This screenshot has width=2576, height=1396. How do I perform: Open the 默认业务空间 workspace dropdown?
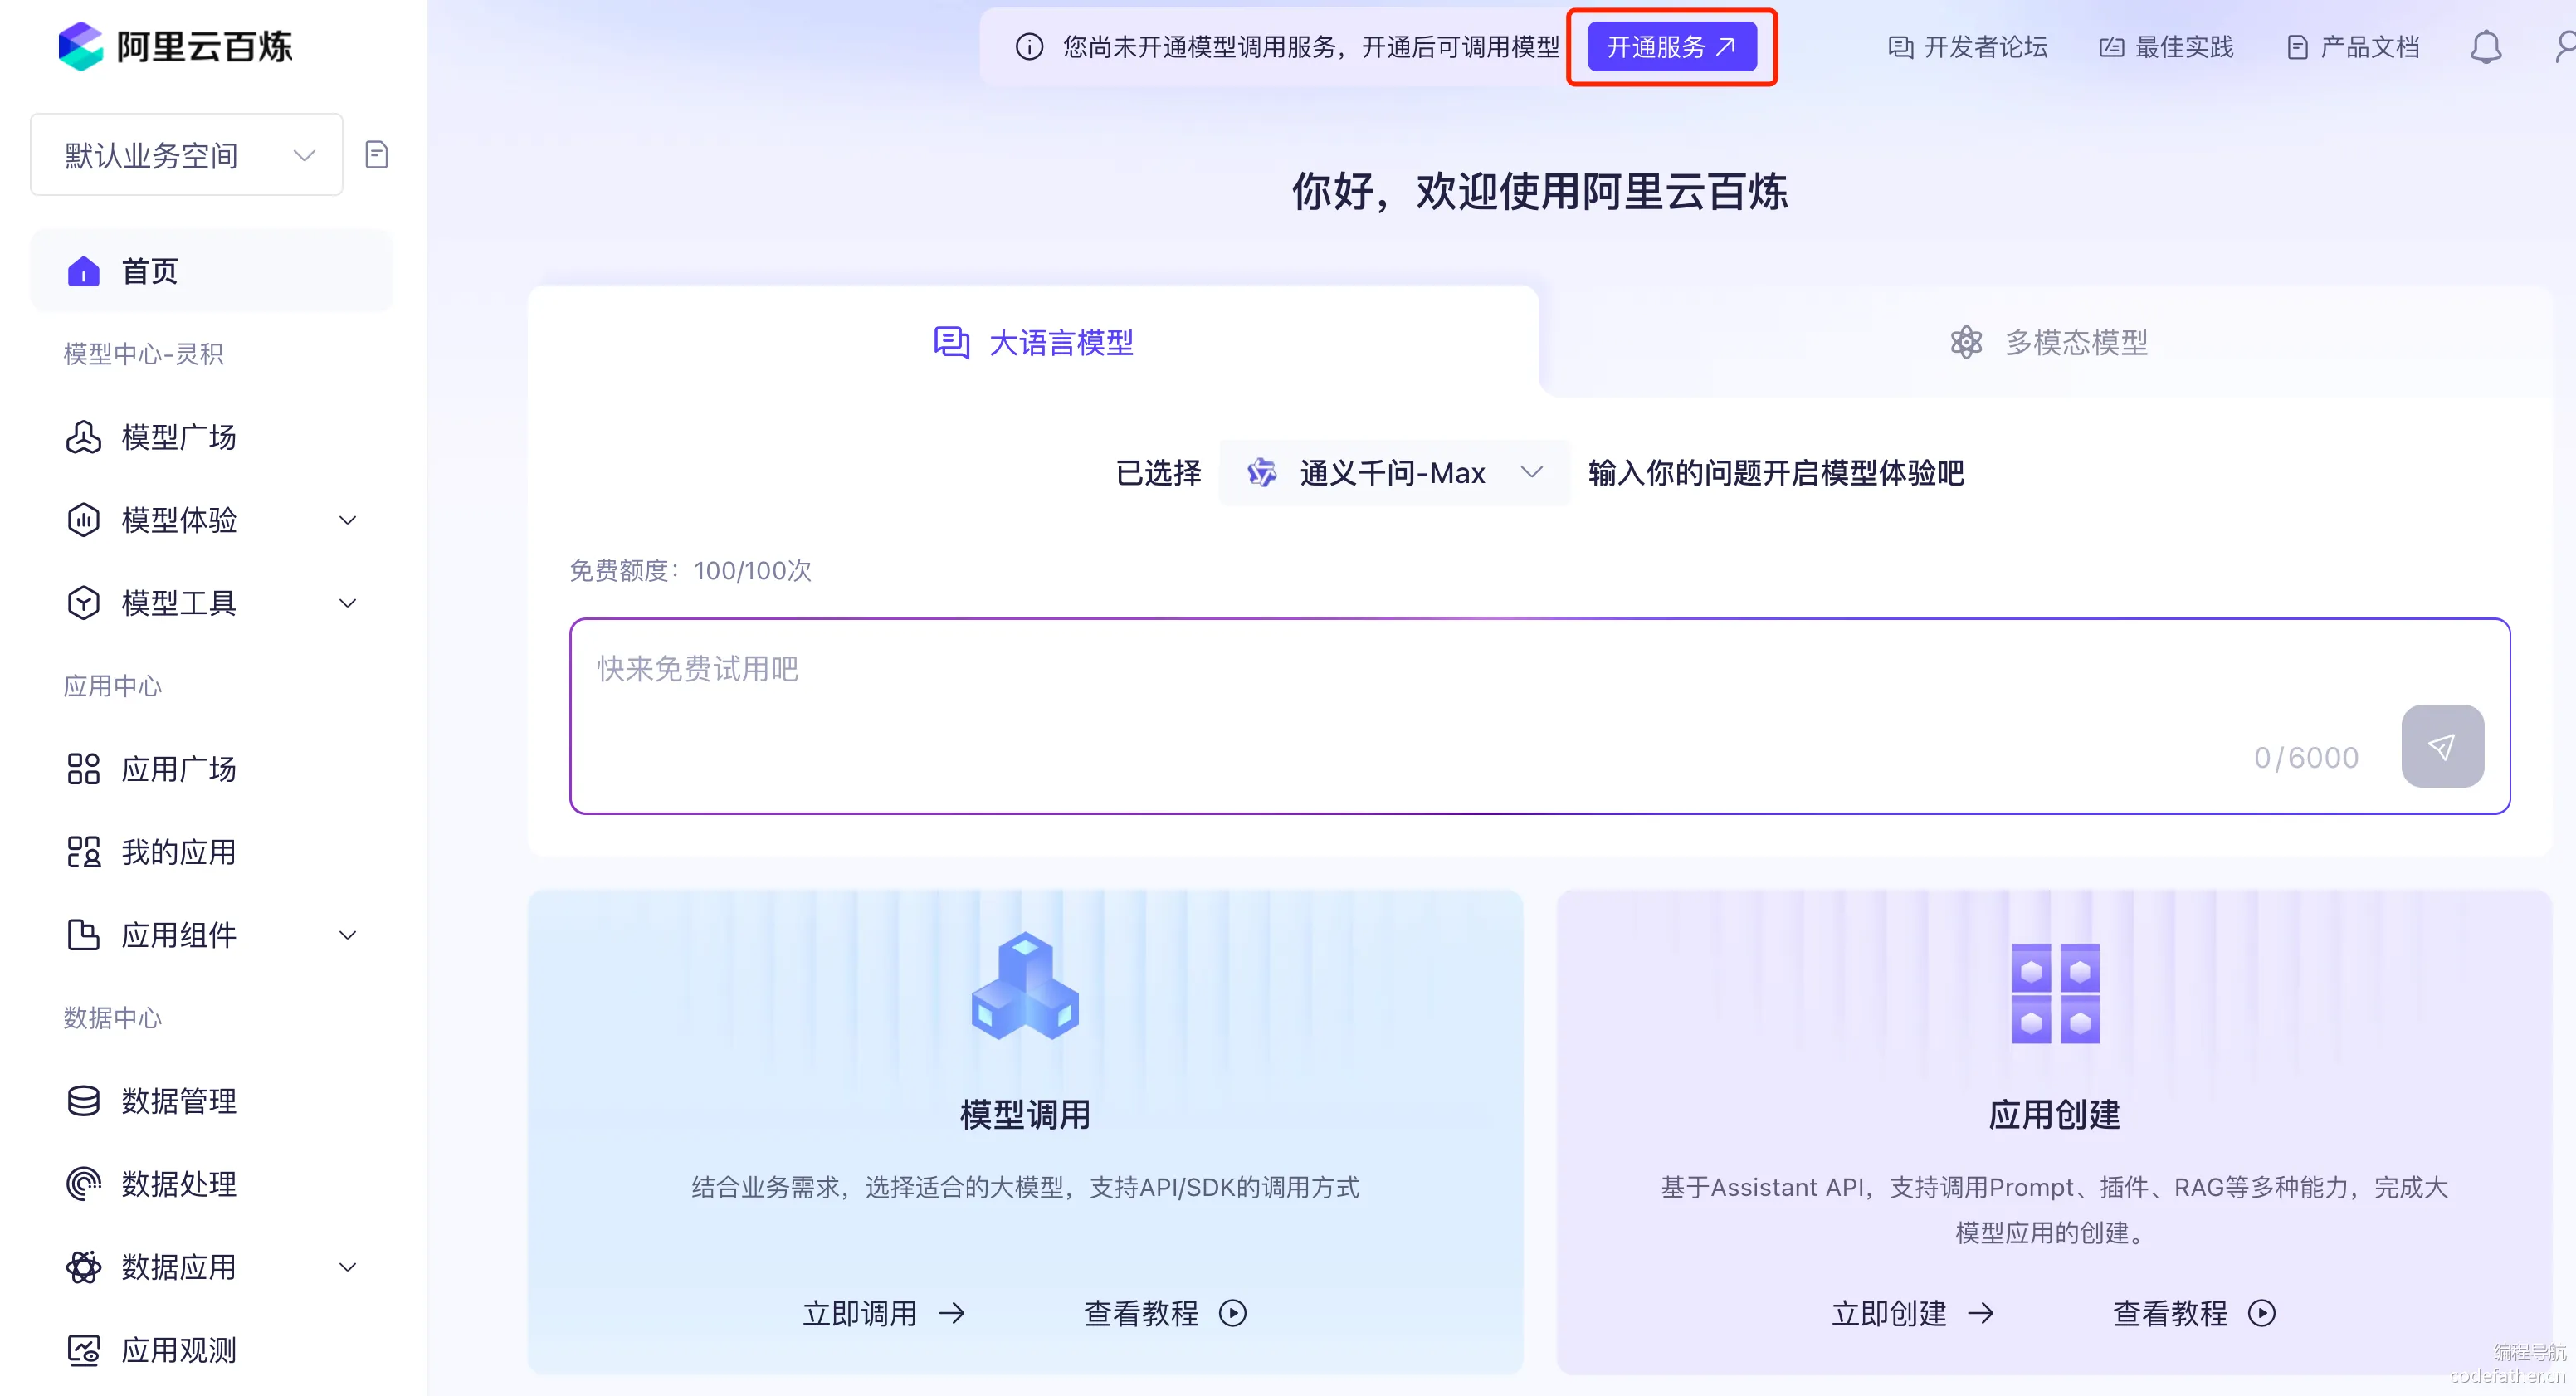point(186,155)
